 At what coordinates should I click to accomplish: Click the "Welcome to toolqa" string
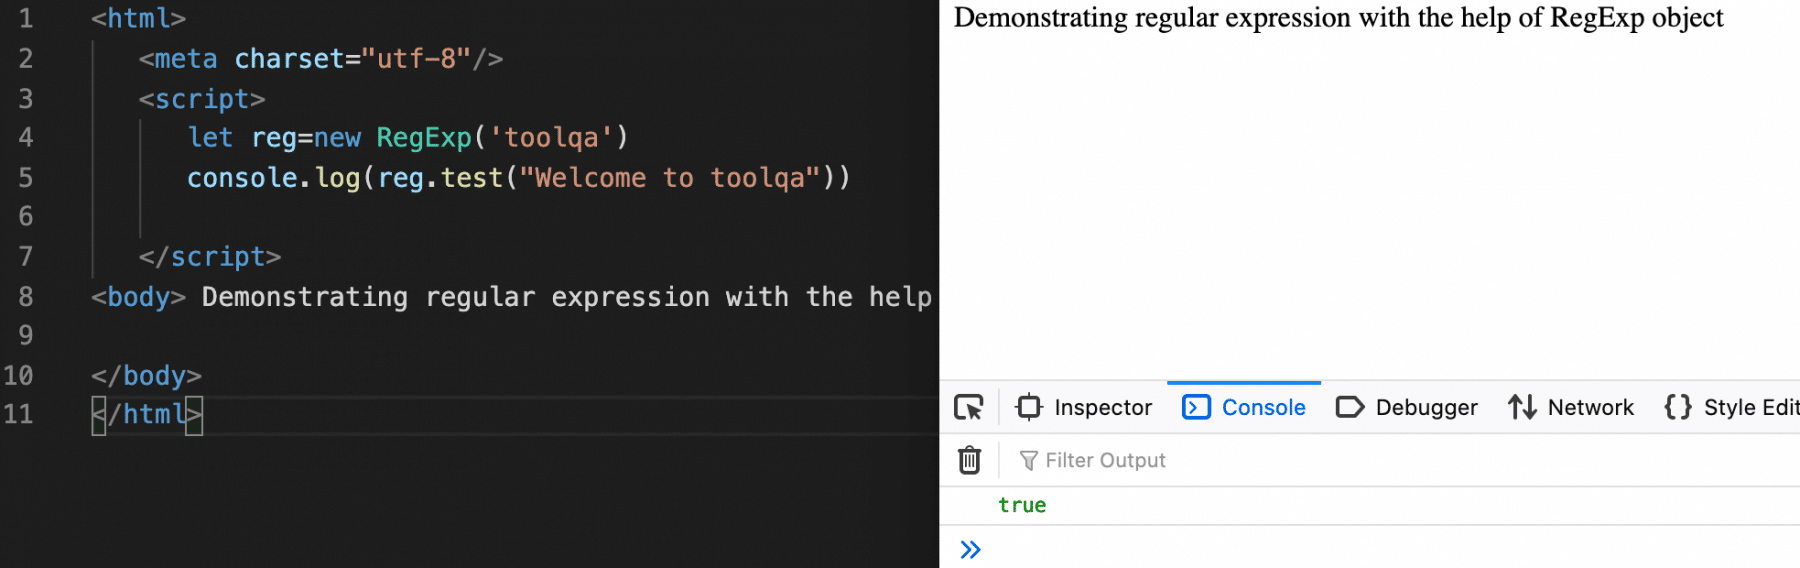pos(670,177)
